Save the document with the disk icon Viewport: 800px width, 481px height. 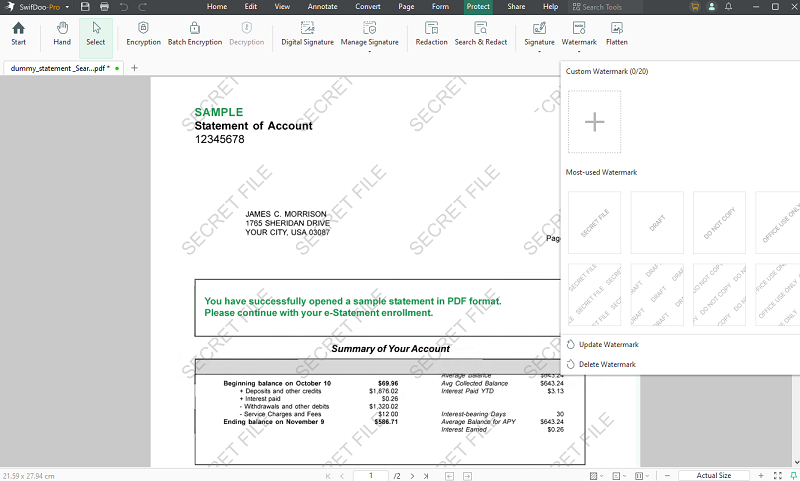[x=85, y=7]
